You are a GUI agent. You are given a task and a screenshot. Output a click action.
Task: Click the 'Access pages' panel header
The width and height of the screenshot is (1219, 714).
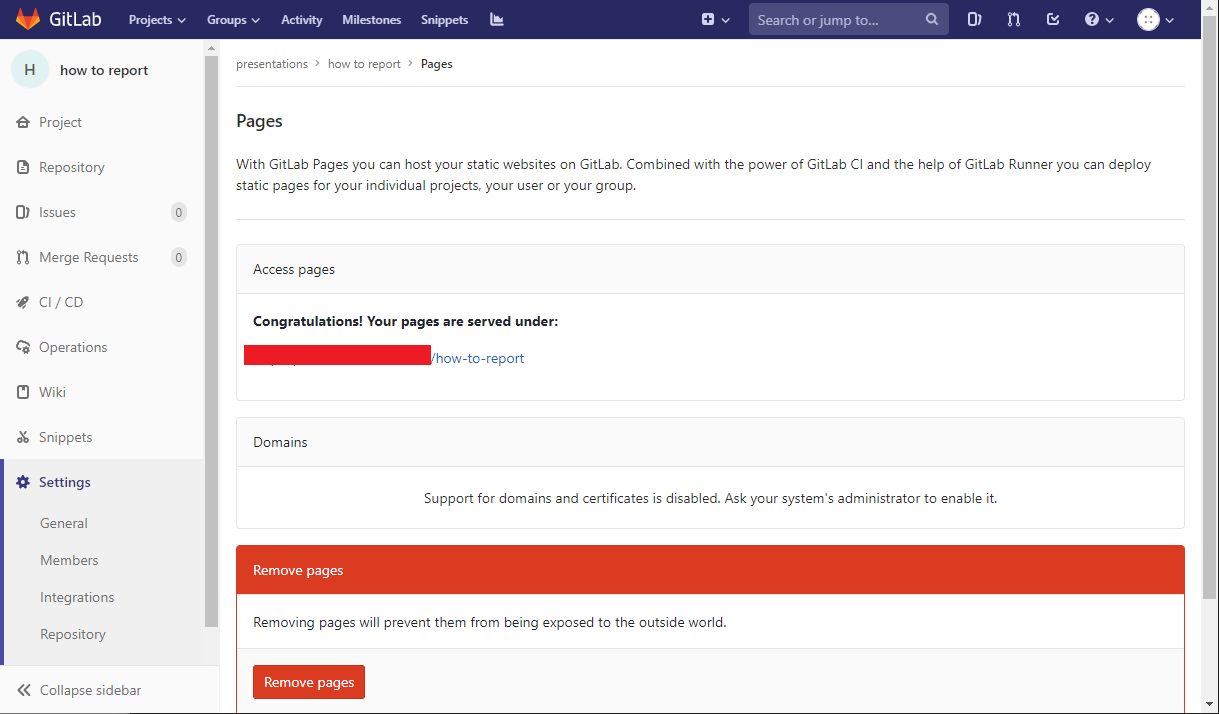point(710,269)
